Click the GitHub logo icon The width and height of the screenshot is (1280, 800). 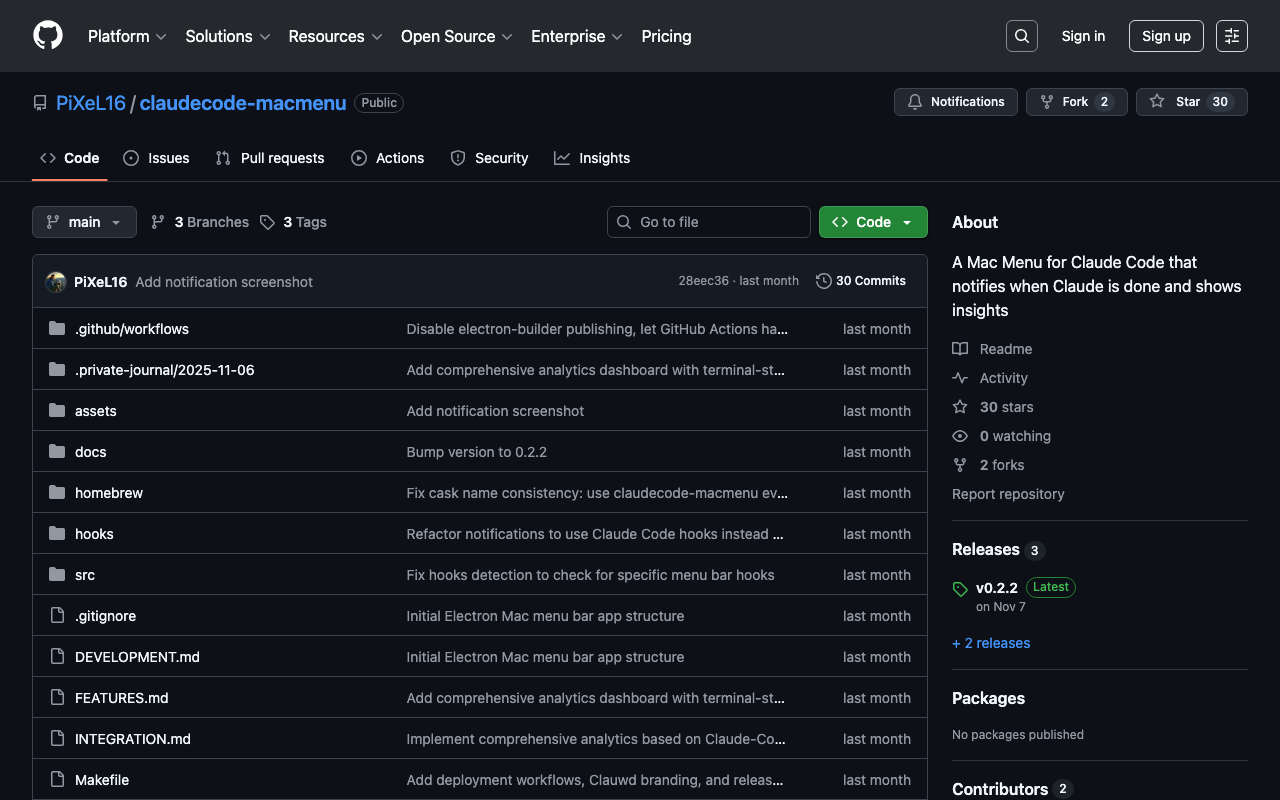pos(48,36)
